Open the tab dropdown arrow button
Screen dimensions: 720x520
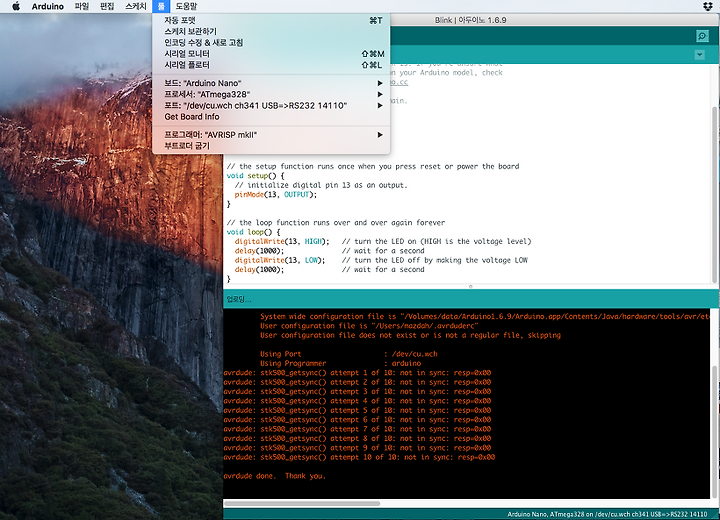coord(699,55)
